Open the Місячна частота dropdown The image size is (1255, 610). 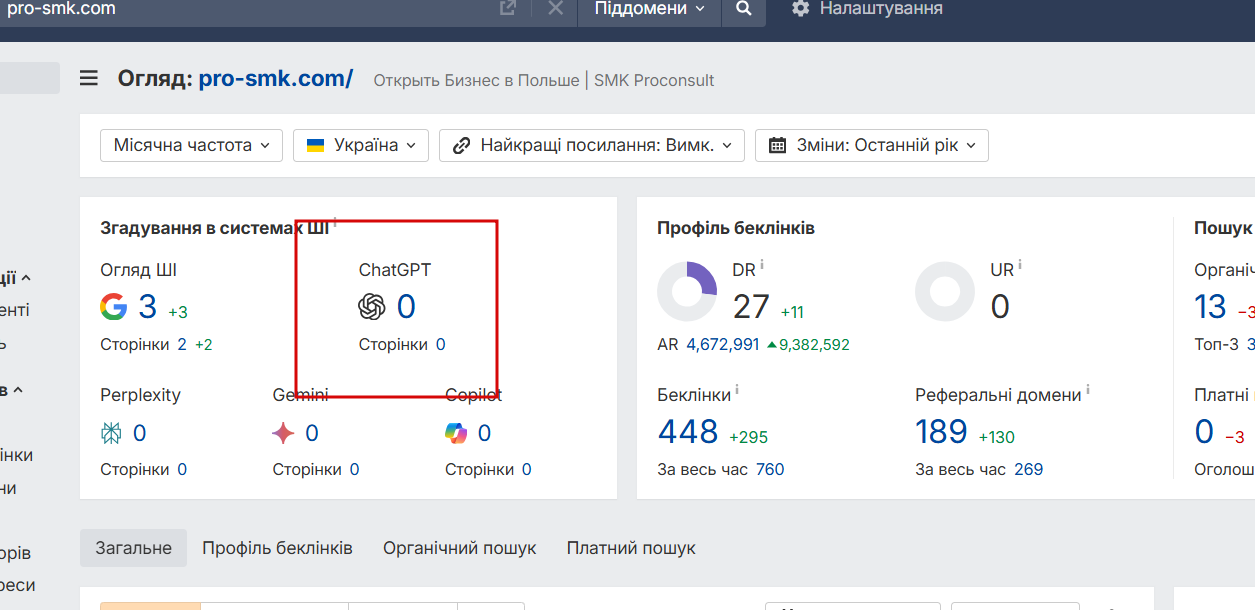click(191, 145)
